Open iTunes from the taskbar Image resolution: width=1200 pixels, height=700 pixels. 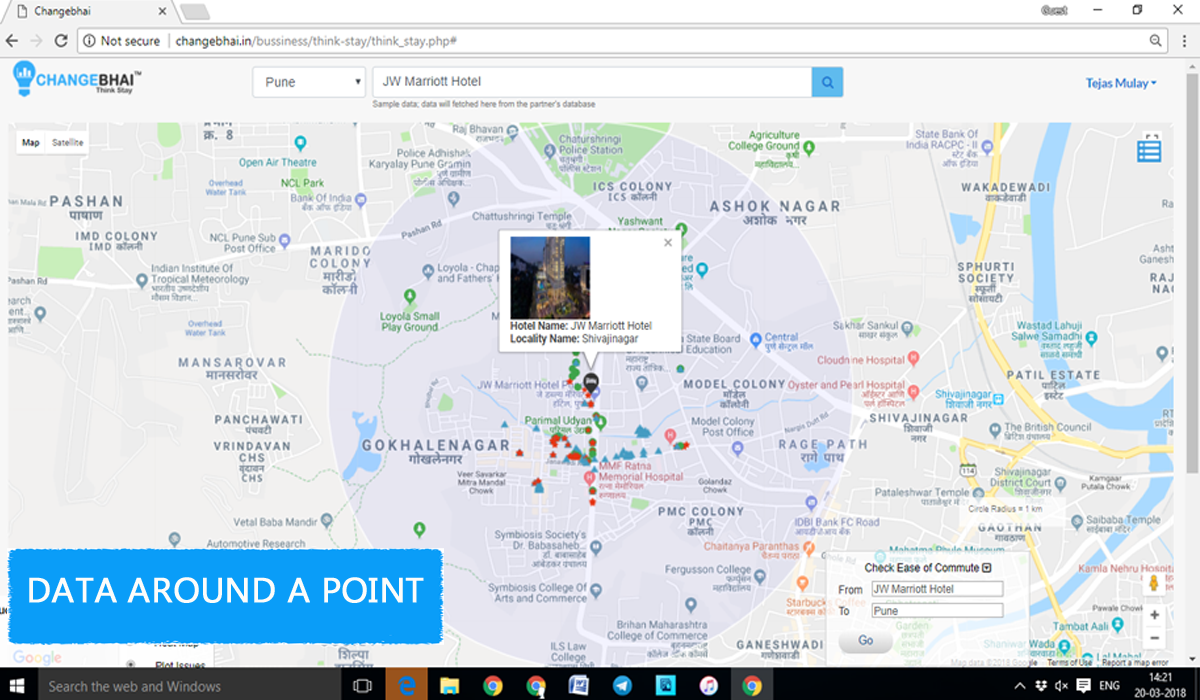[x=708, y=686]
